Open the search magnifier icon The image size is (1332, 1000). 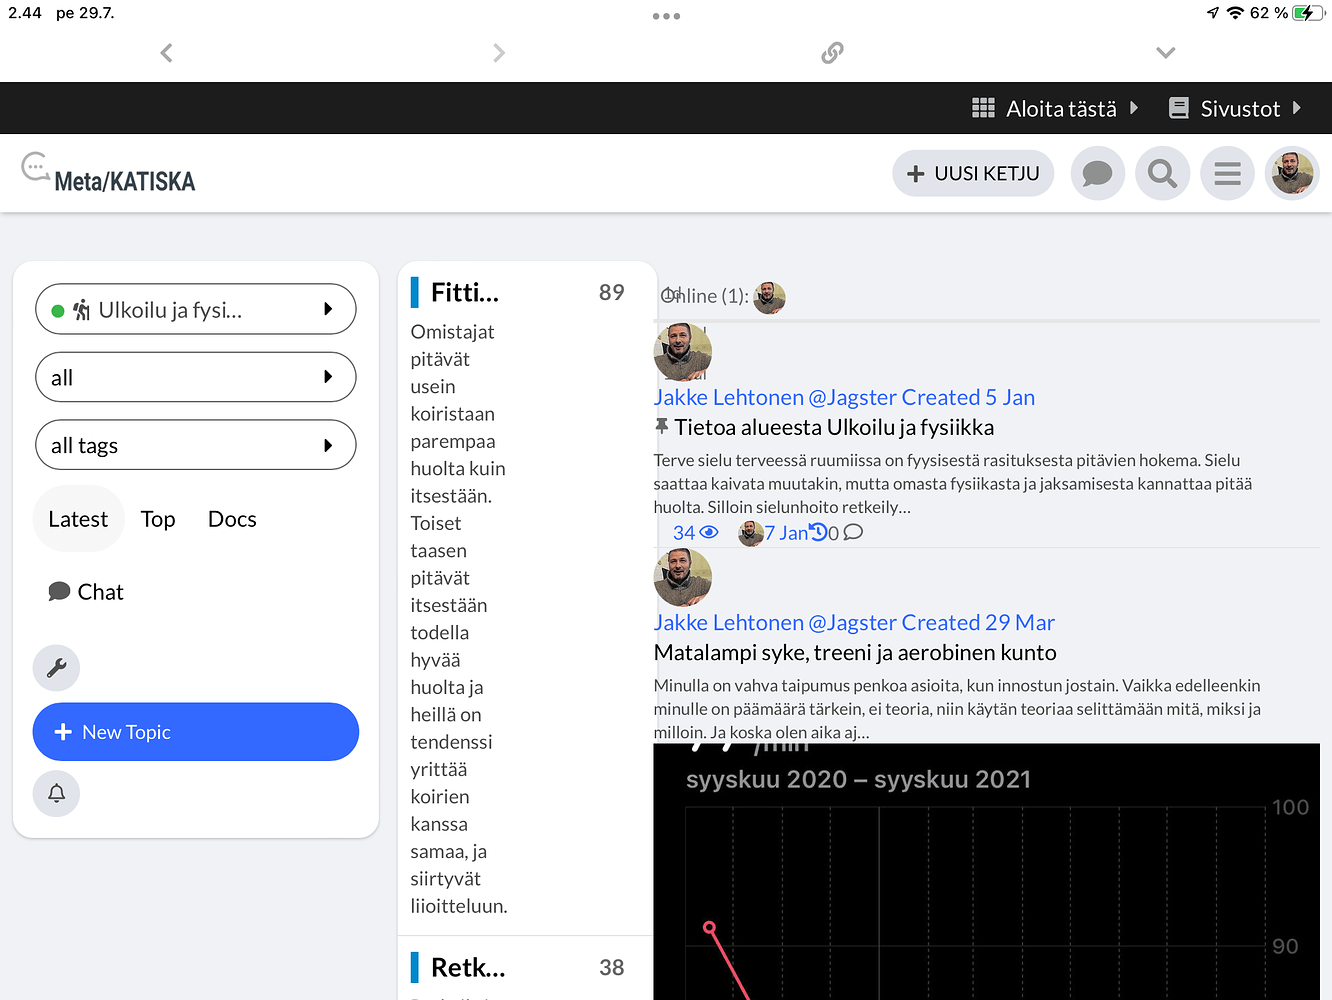click(1162, 174)
